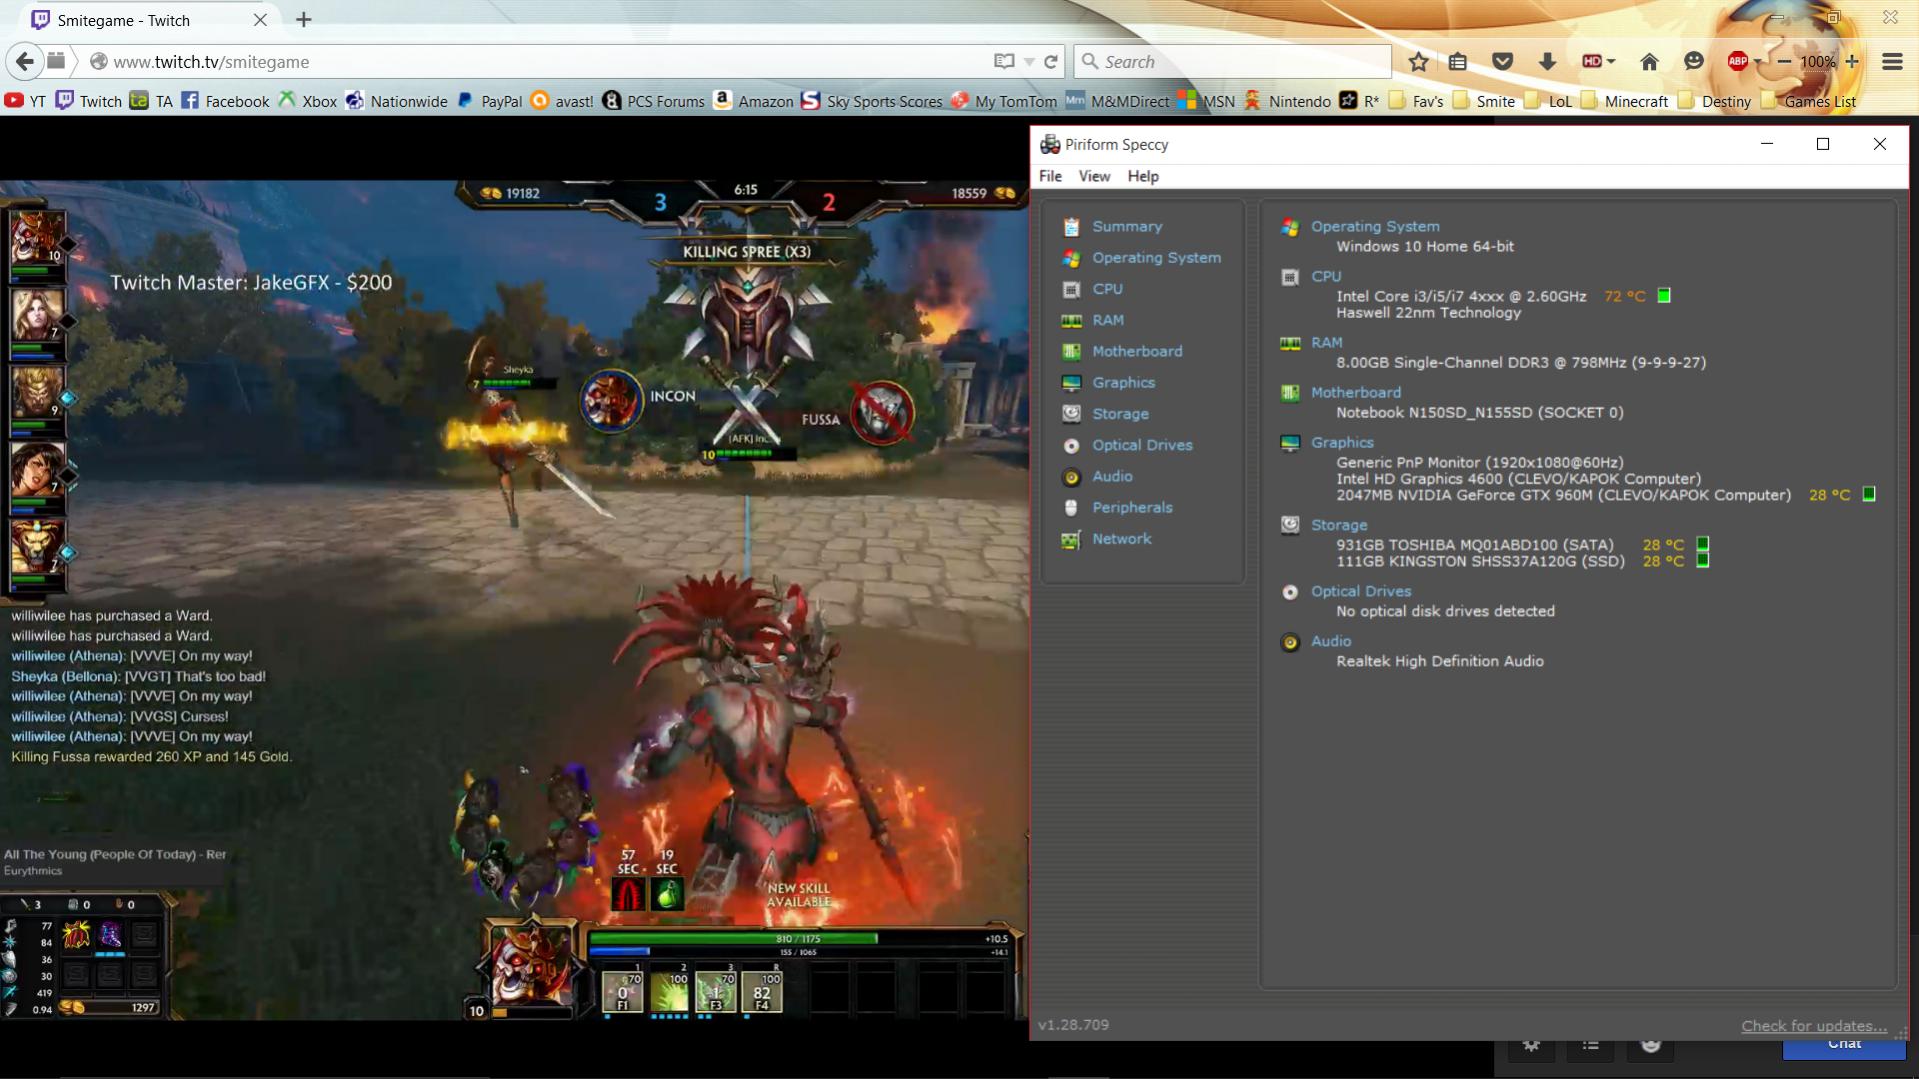
Task: Click the TOSHIBA drive temperature green indicator
Action: pos(1702,545)
